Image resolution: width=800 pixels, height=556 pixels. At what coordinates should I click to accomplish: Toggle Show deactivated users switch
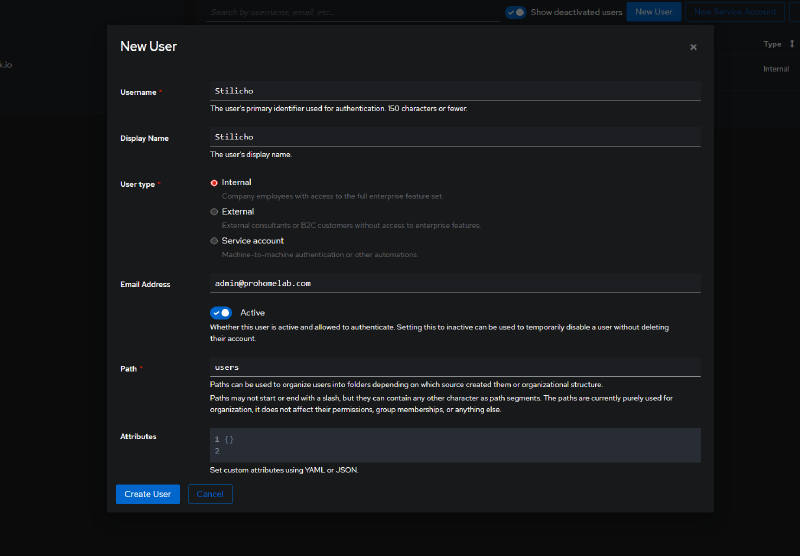(x=515, y=12)
